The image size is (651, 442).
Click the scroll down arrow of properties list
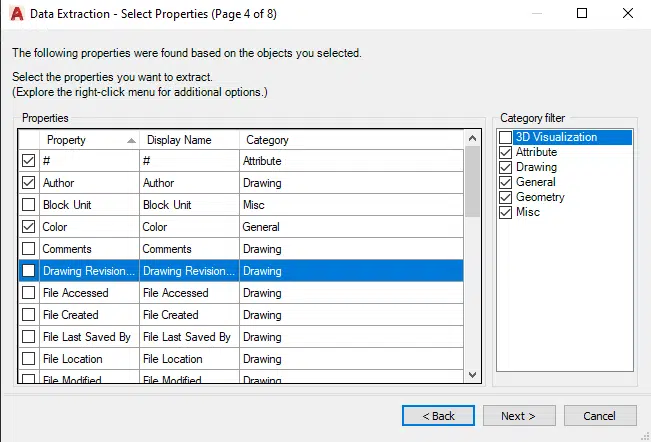[472, 375]
